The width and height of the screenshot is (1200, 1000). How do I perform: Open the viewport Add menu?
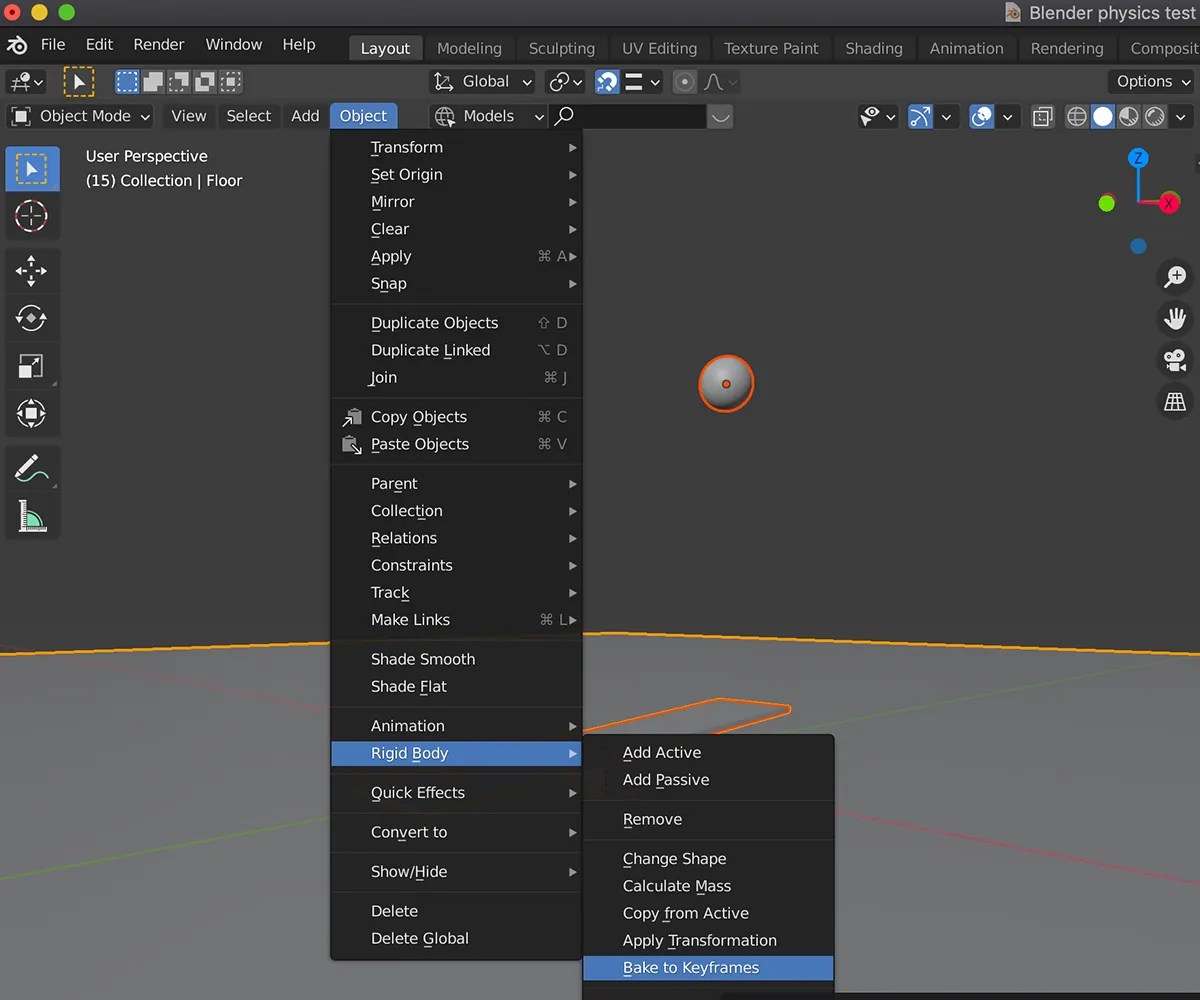pos(305,117)
